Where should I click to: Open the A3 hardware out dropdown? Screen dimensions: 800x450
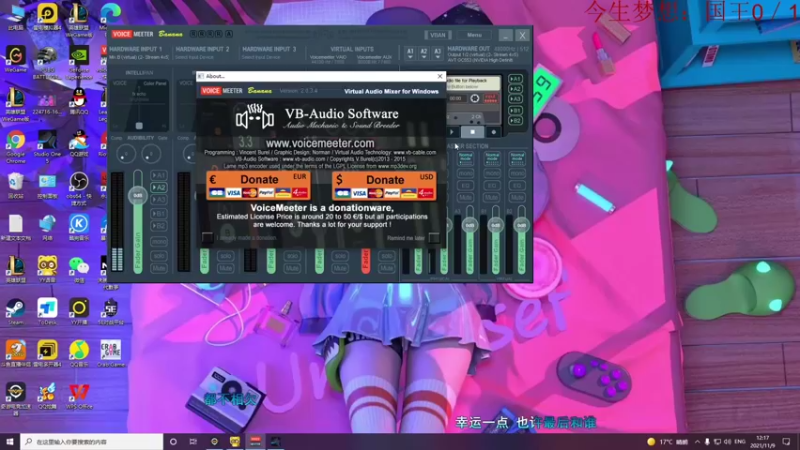point(437,53)
